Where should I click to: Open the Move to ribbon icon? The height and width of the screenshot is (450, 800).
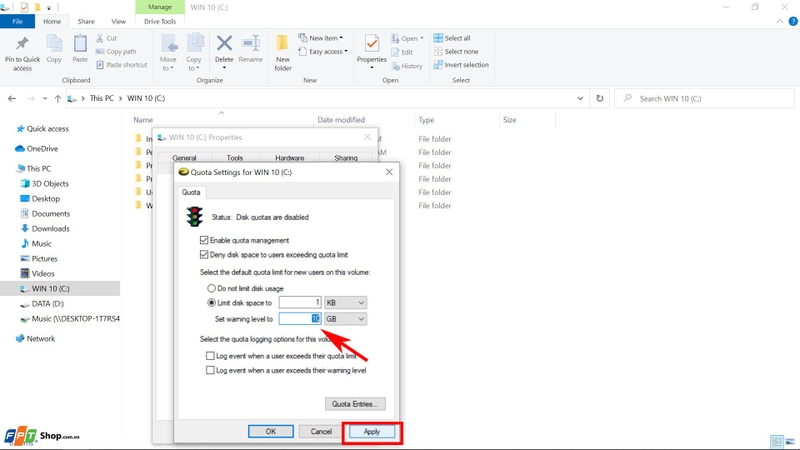pos(168,44)
